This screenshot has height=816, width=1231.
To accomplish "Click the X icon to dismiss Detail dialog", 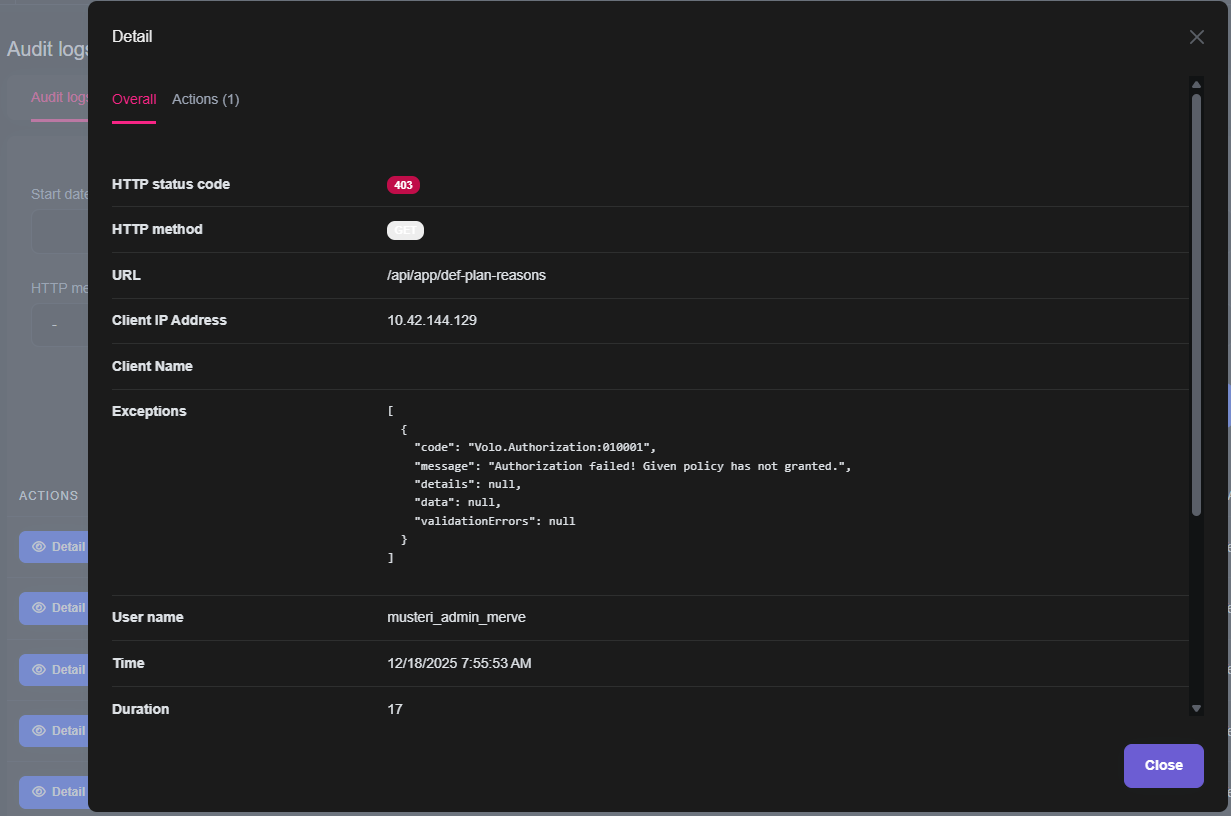I will [x=1196, y=37].
